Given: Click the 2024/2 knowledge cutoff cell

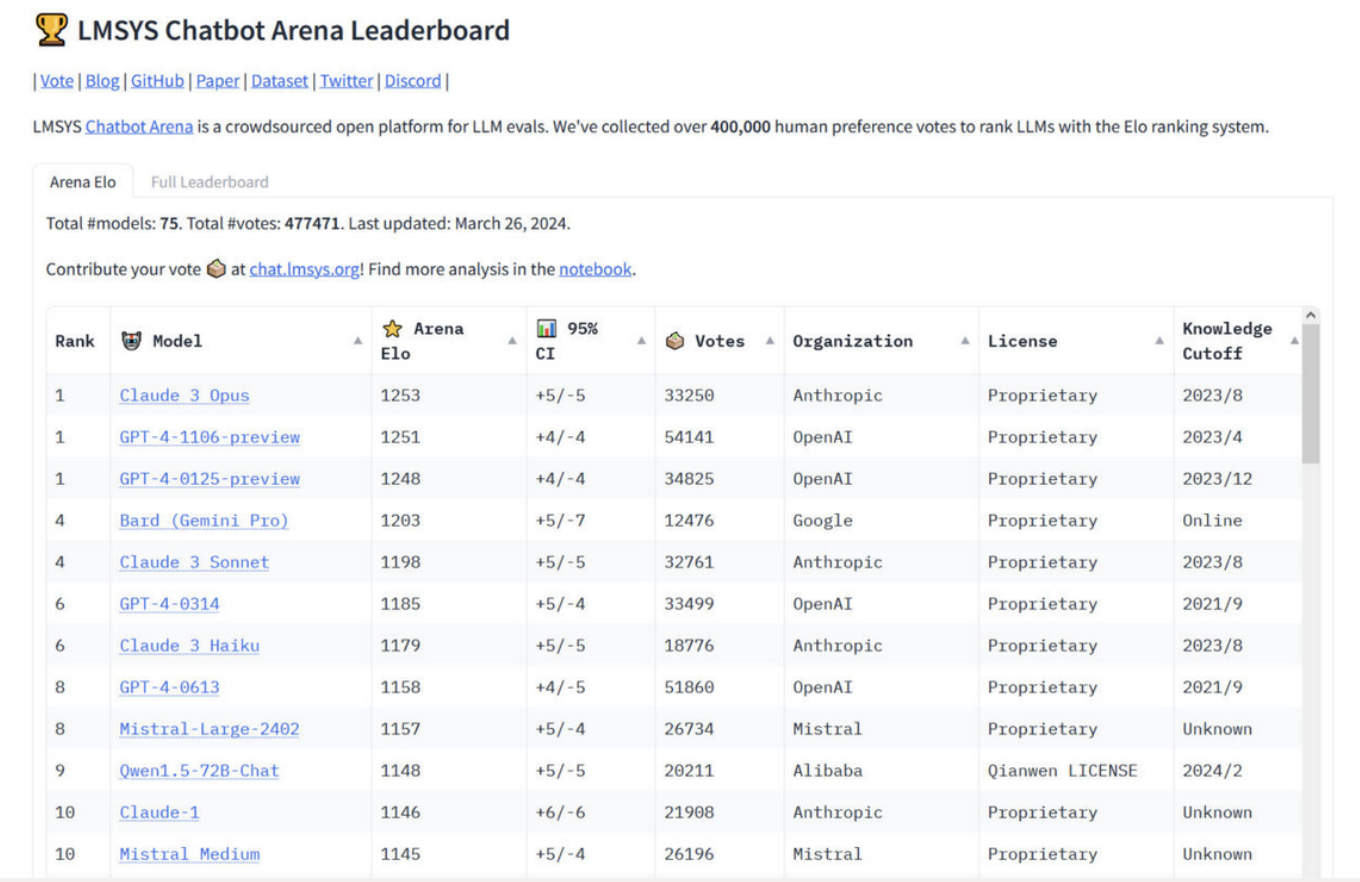Looking at the screenshot, I should coord(1239,771).
